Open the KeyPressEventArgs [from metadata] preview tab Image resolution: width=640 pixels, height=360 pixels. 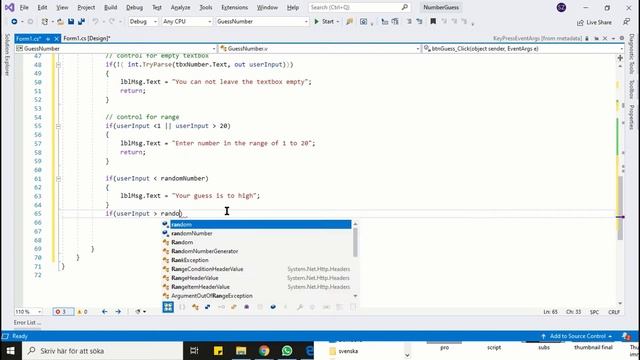point(537,38)
